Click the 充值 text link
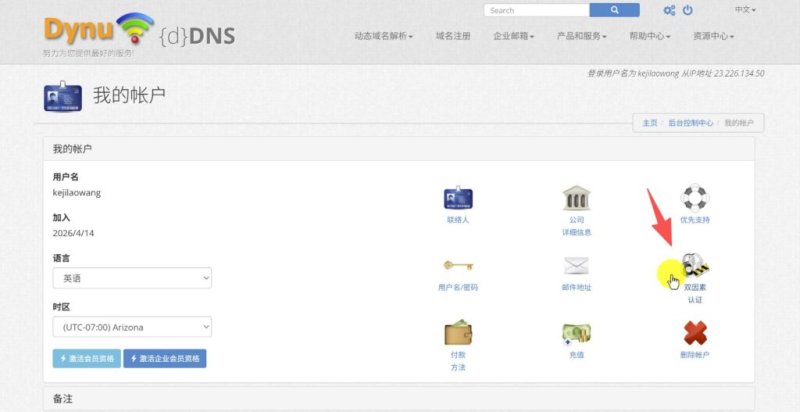This screenshot has height=412, width=800. point(577,355)
